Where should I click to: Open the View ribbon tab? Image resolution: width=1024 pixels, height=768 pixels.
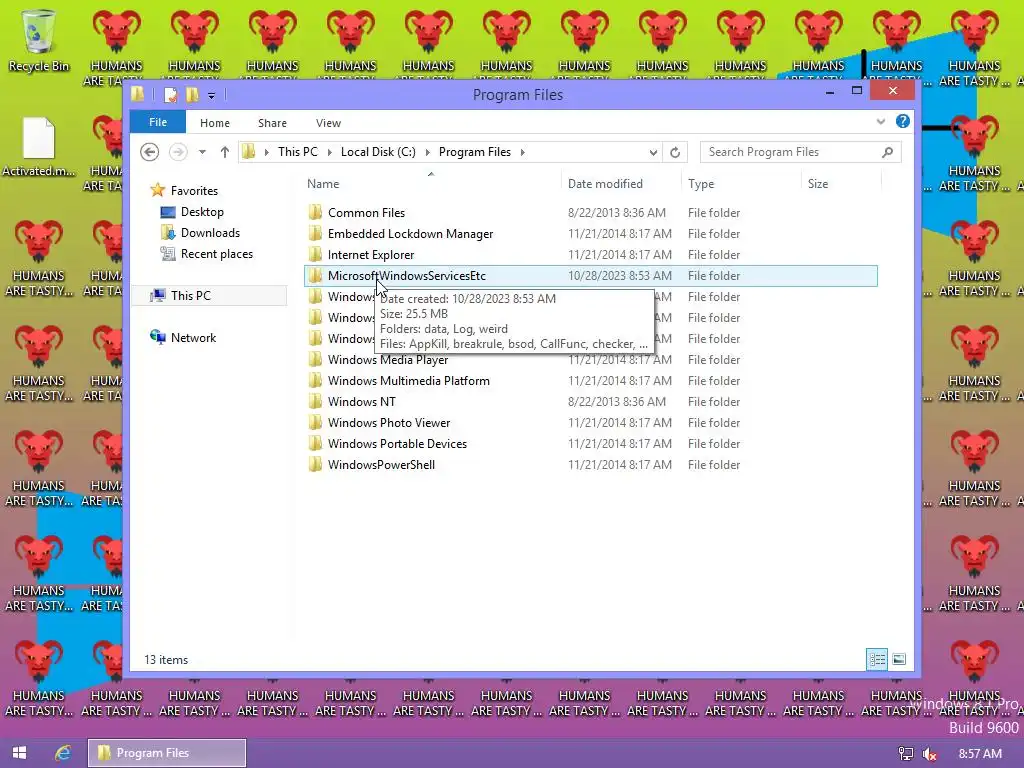click(328, 123)
